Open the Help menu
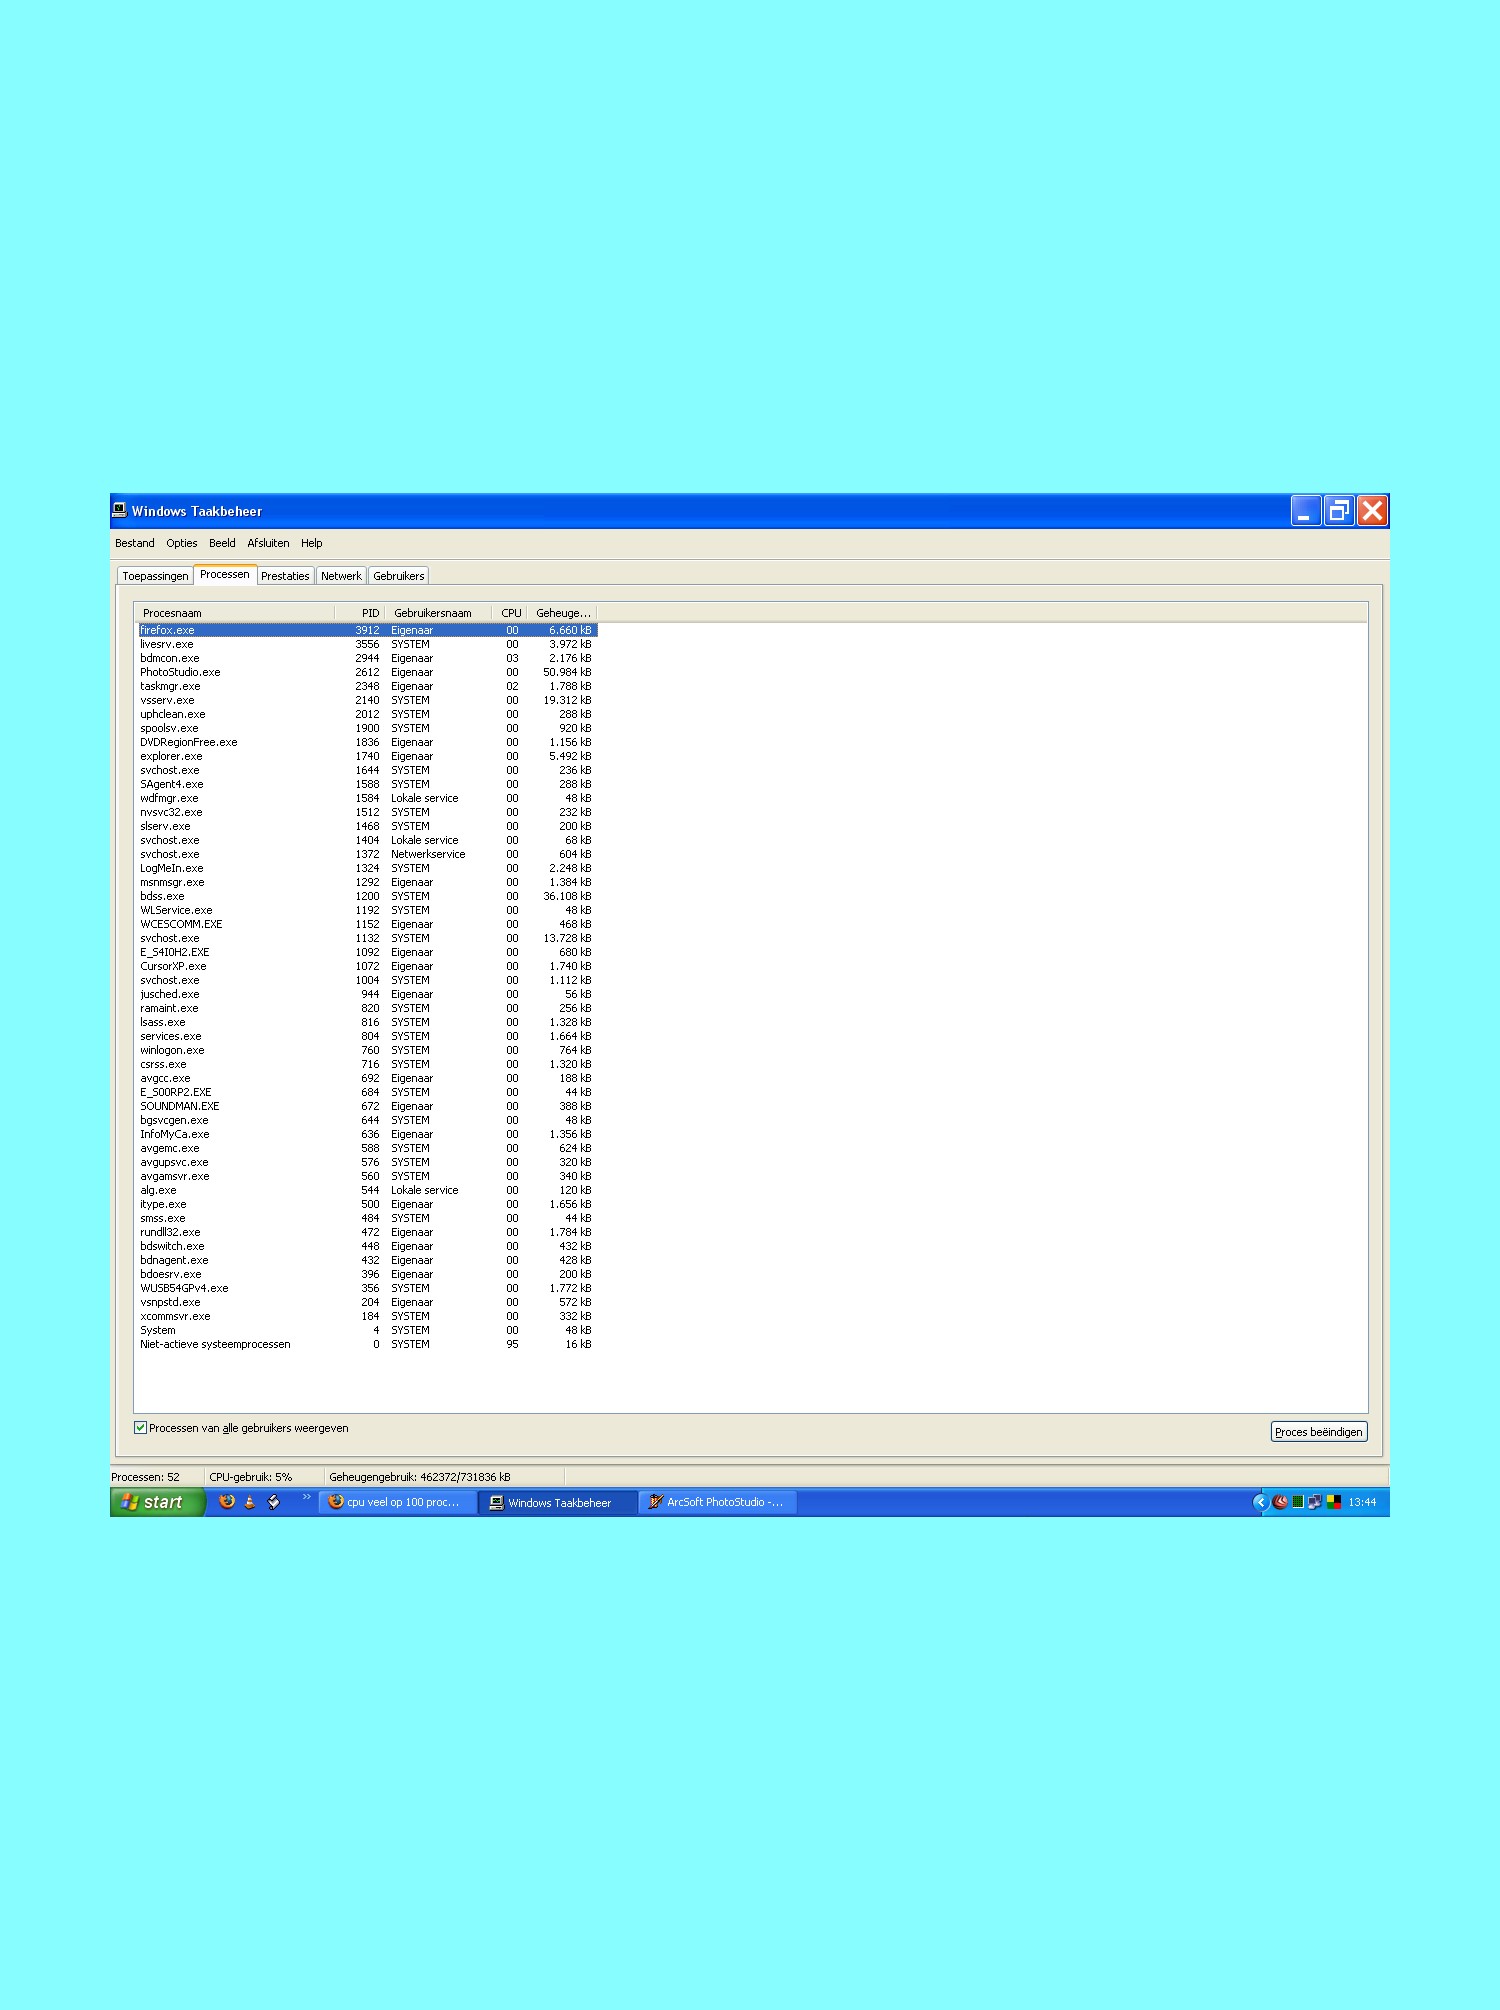1500x2010 pixels. [x=311, y=543]
